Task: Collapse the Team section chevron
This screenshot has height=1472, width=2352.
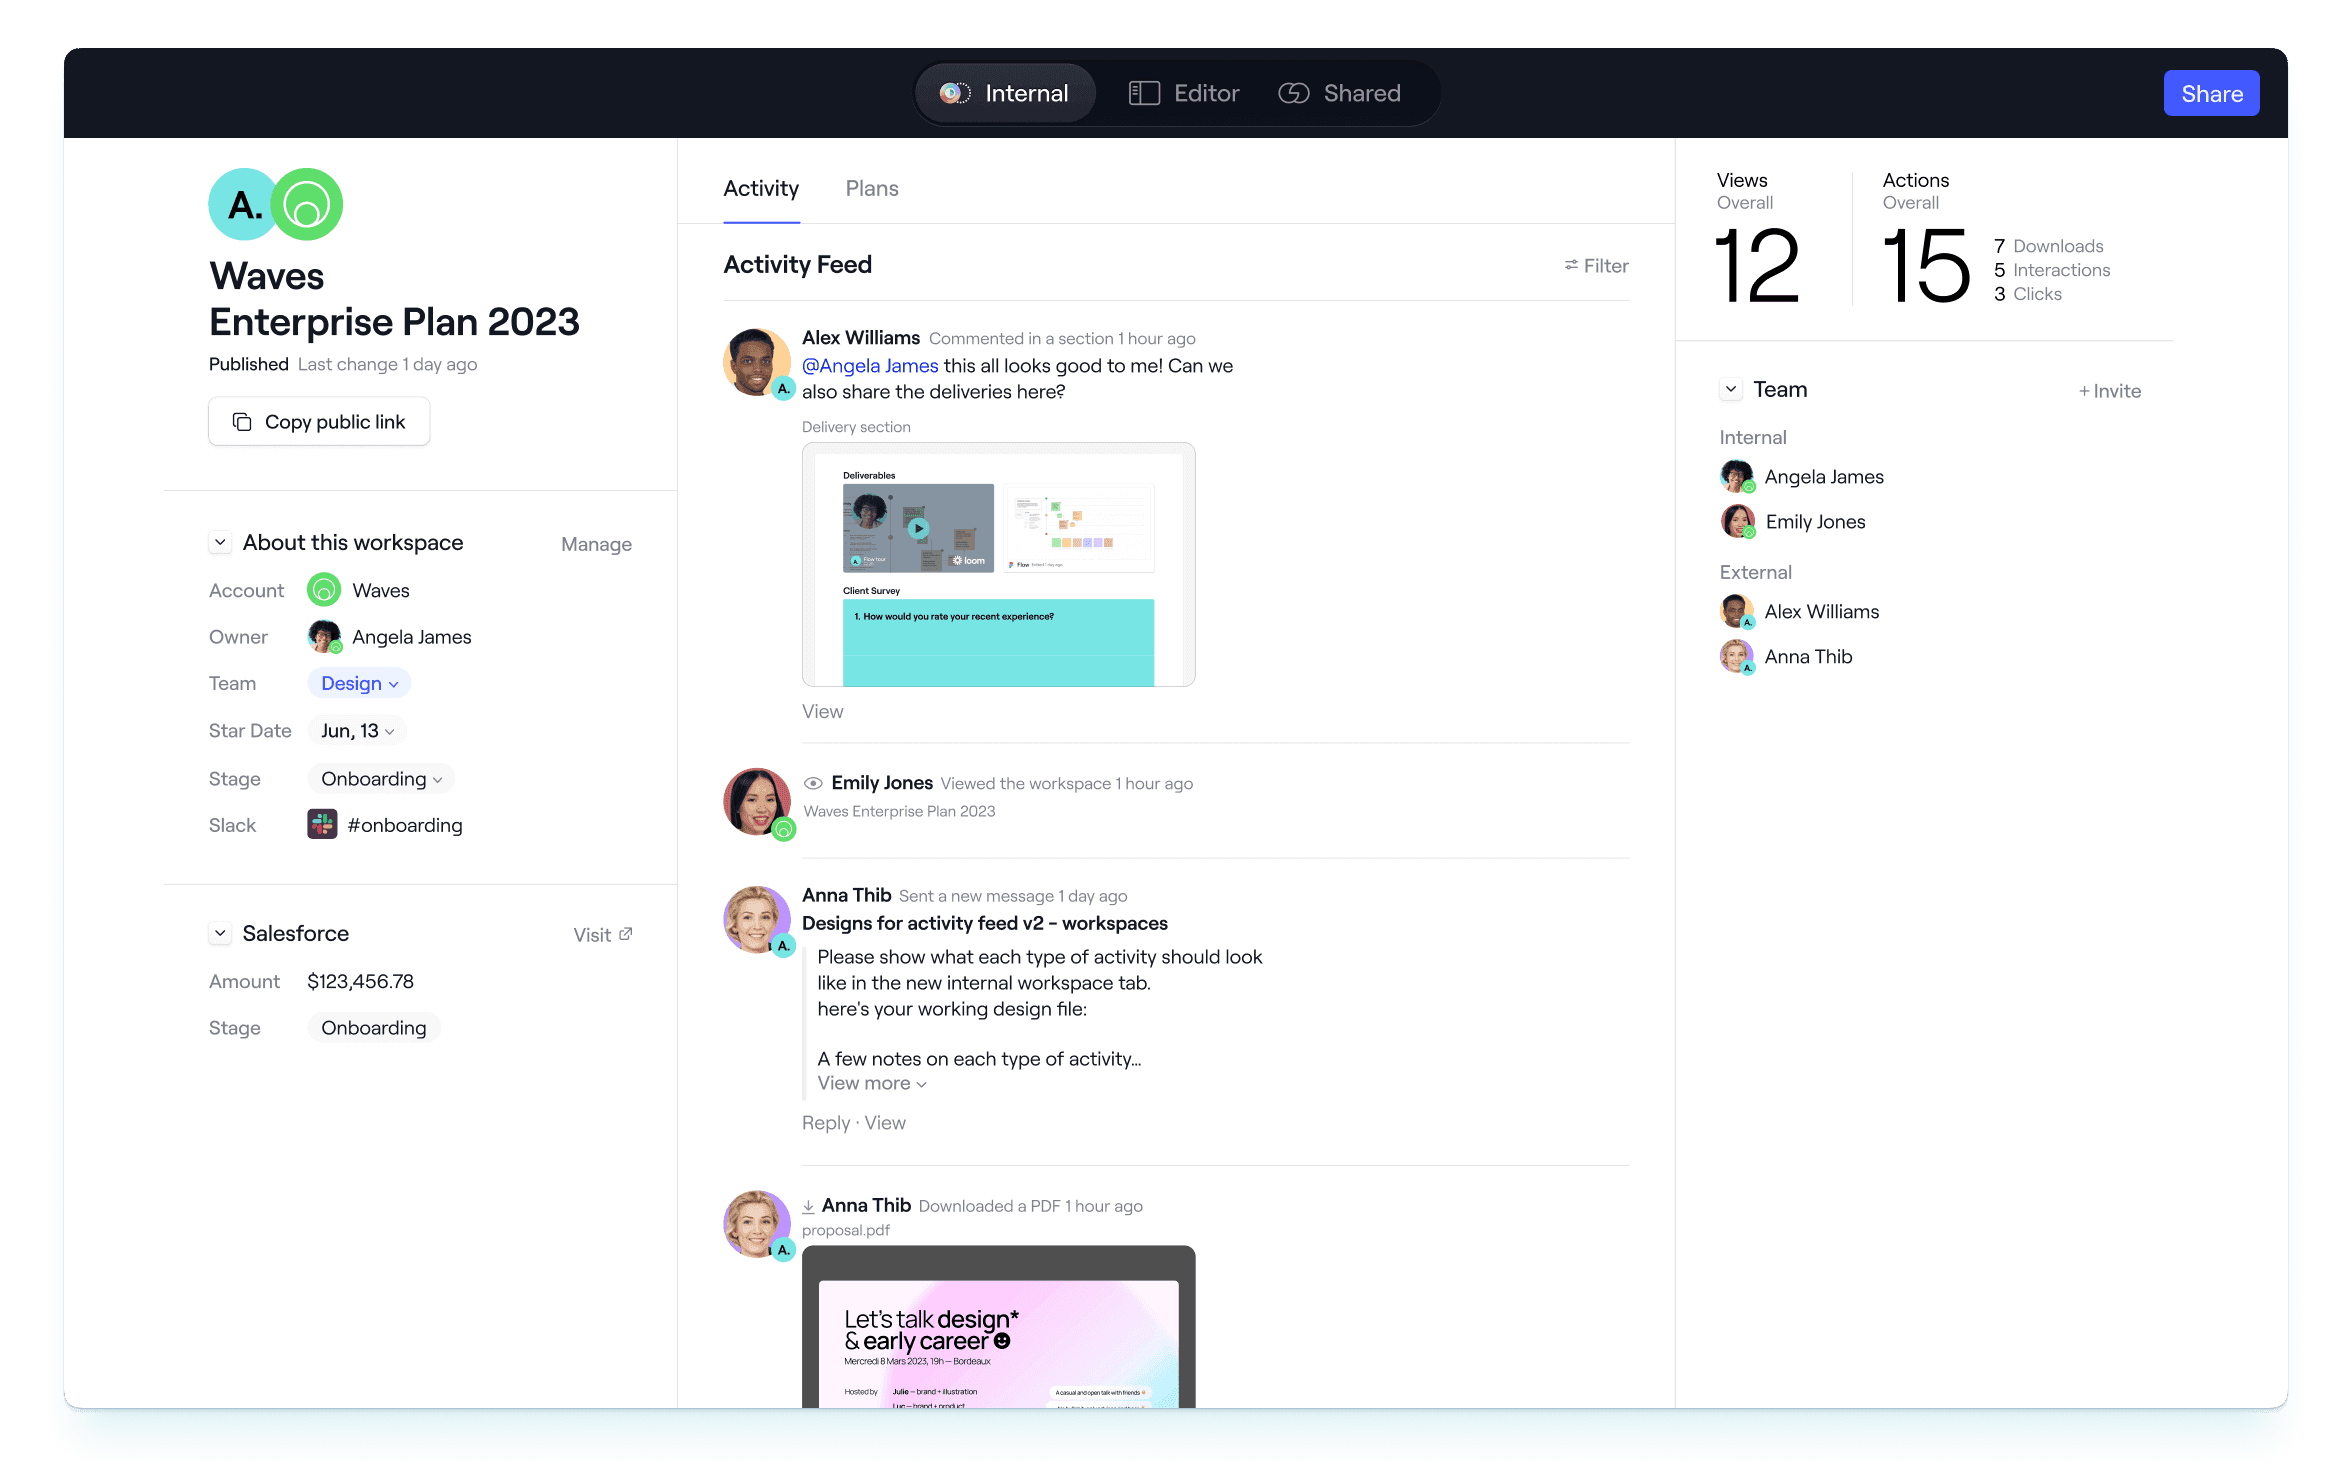Action: [x=1731, y=389]
